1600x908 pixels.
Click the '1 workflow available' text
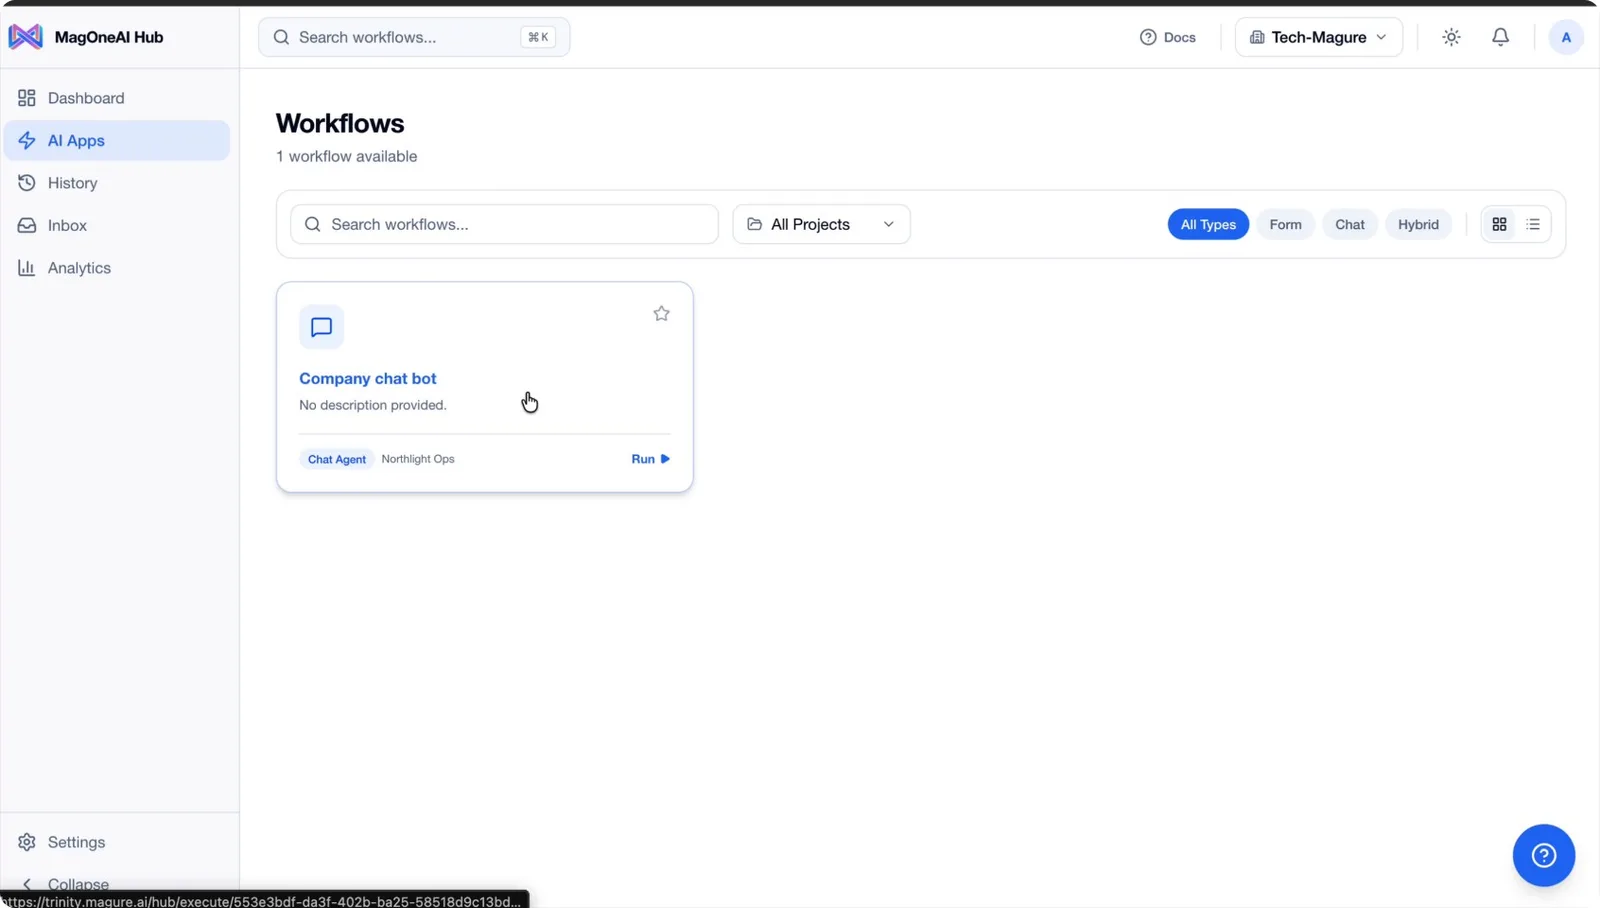tap(347, 156)
